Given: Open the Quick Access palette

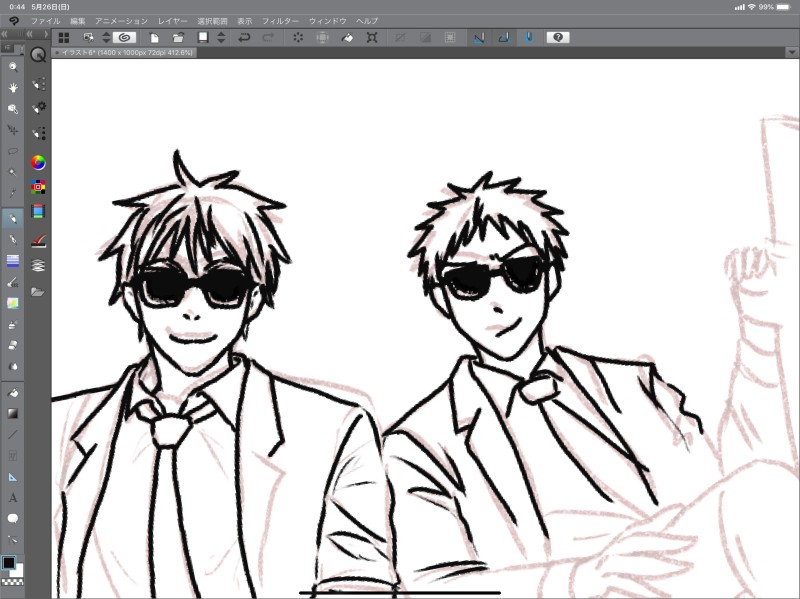Looking at the screenshot, I should tap(38, 55).
